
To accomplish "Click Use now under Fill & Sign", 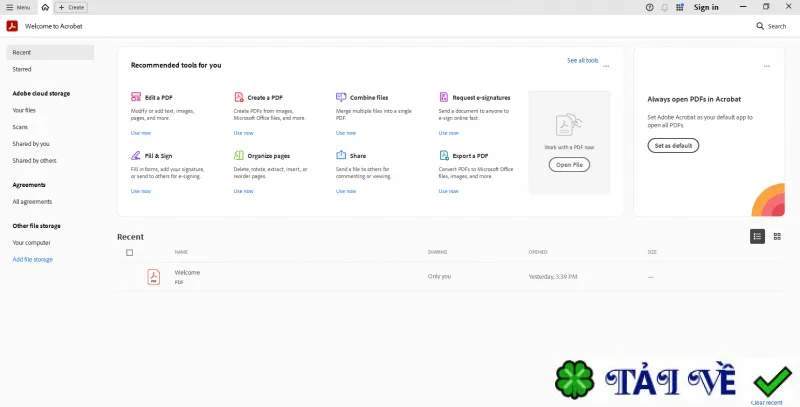I will coord(141,191).
